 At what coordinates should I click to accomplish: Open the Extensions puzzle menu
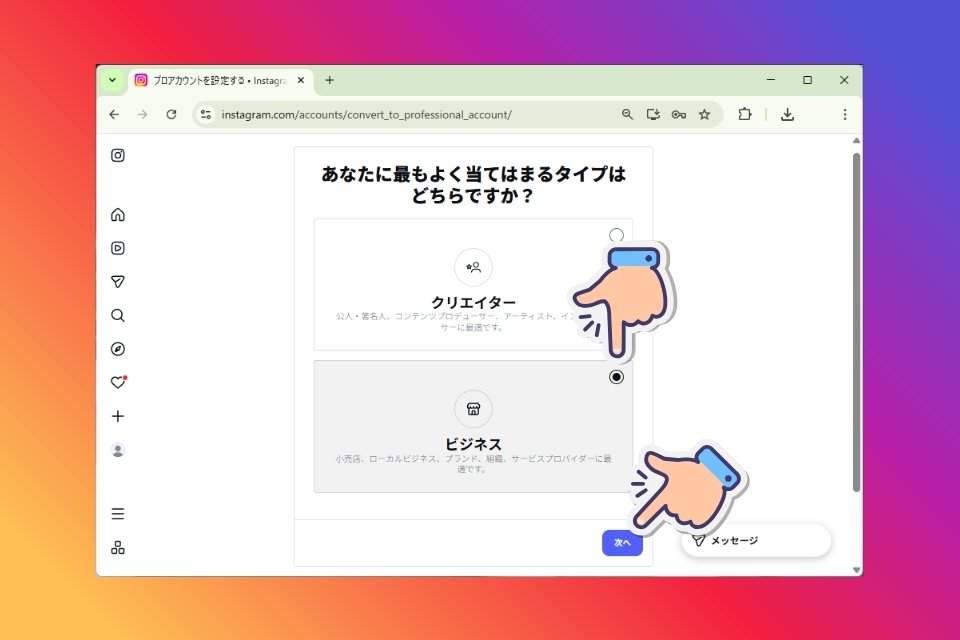tap(744, 115)
